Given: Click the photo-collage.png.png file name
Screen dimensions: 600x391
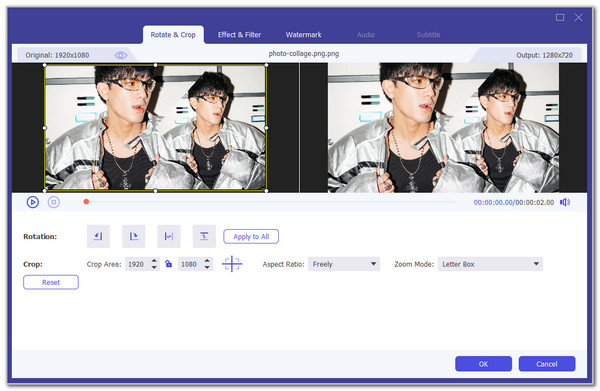Looking at the screenshot, I should (304, 54).
